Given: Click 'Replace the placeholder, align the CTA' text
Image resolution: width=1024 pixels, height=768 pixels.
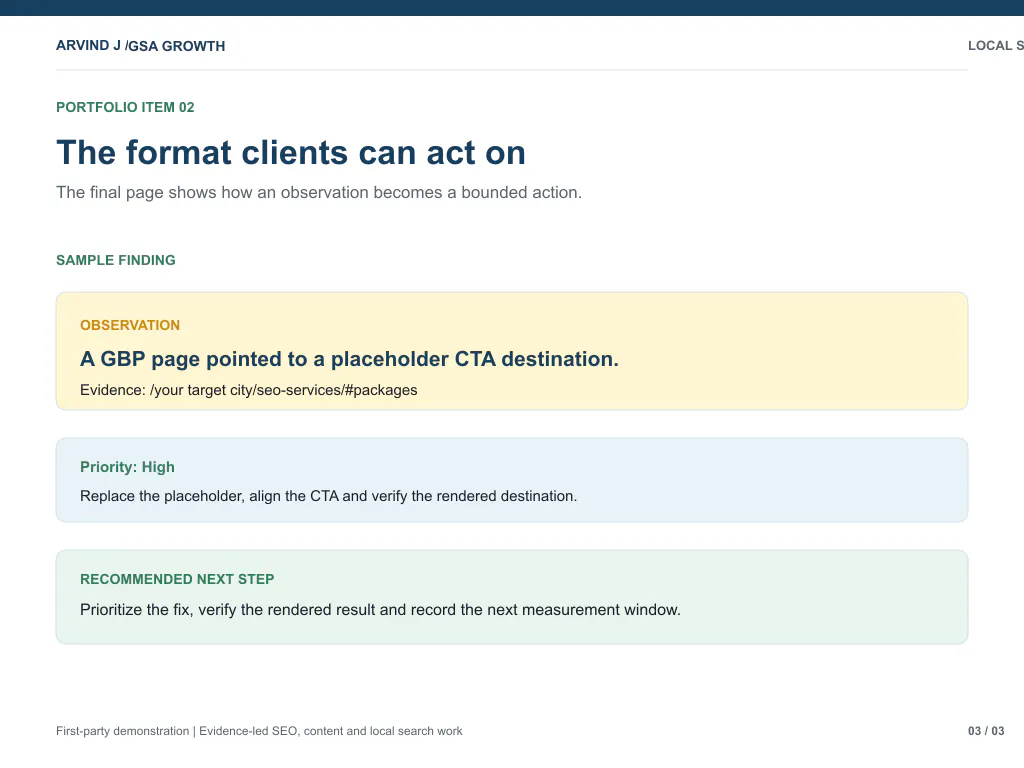Looking at the screenshot, I should 328,496.
